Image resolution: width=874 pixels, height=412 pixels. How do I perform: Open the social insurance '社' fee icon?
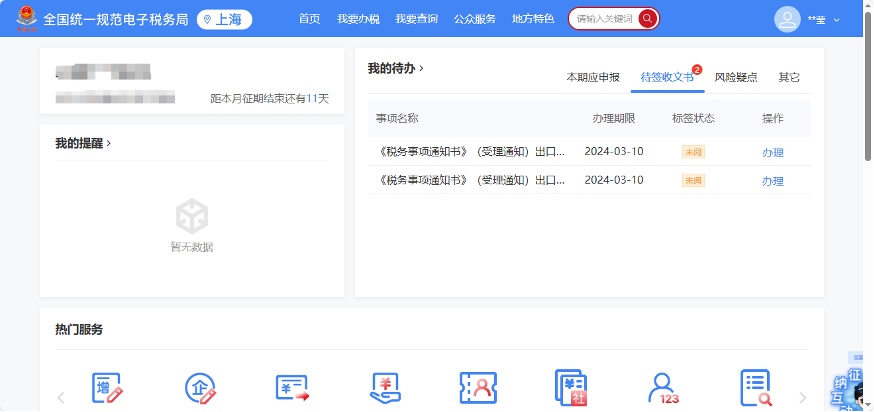coord(571,388)
